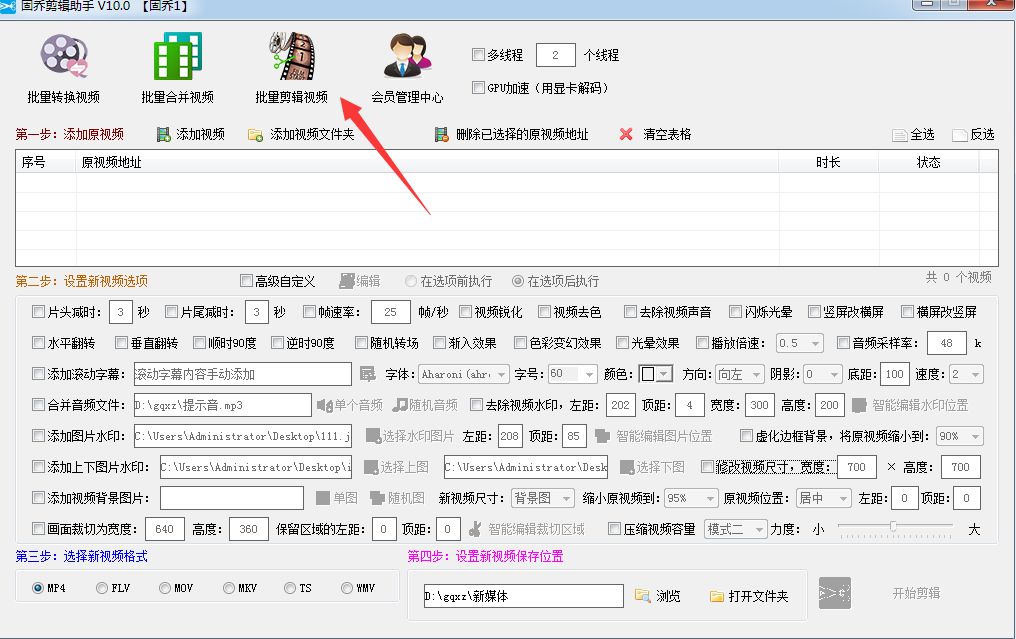Click the 序号 column header
This screenshot has height=639, width=1016.
pyautogui.click(x=46, y=162)
